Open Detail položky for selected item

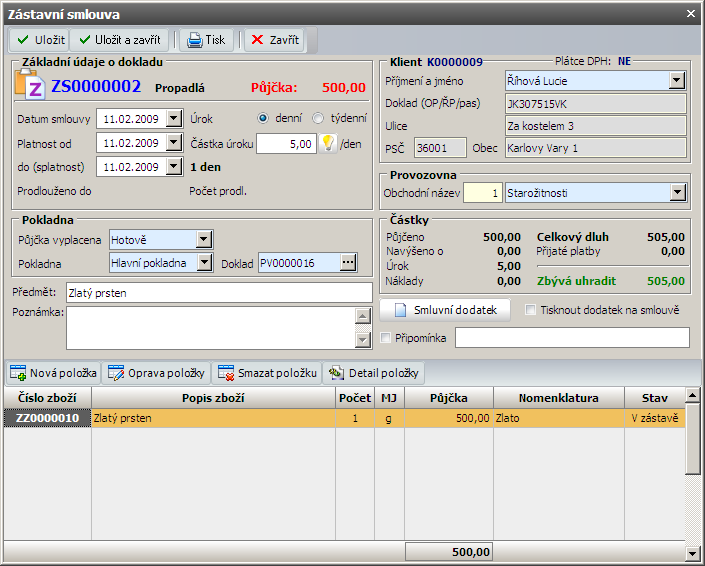(374, 373)
